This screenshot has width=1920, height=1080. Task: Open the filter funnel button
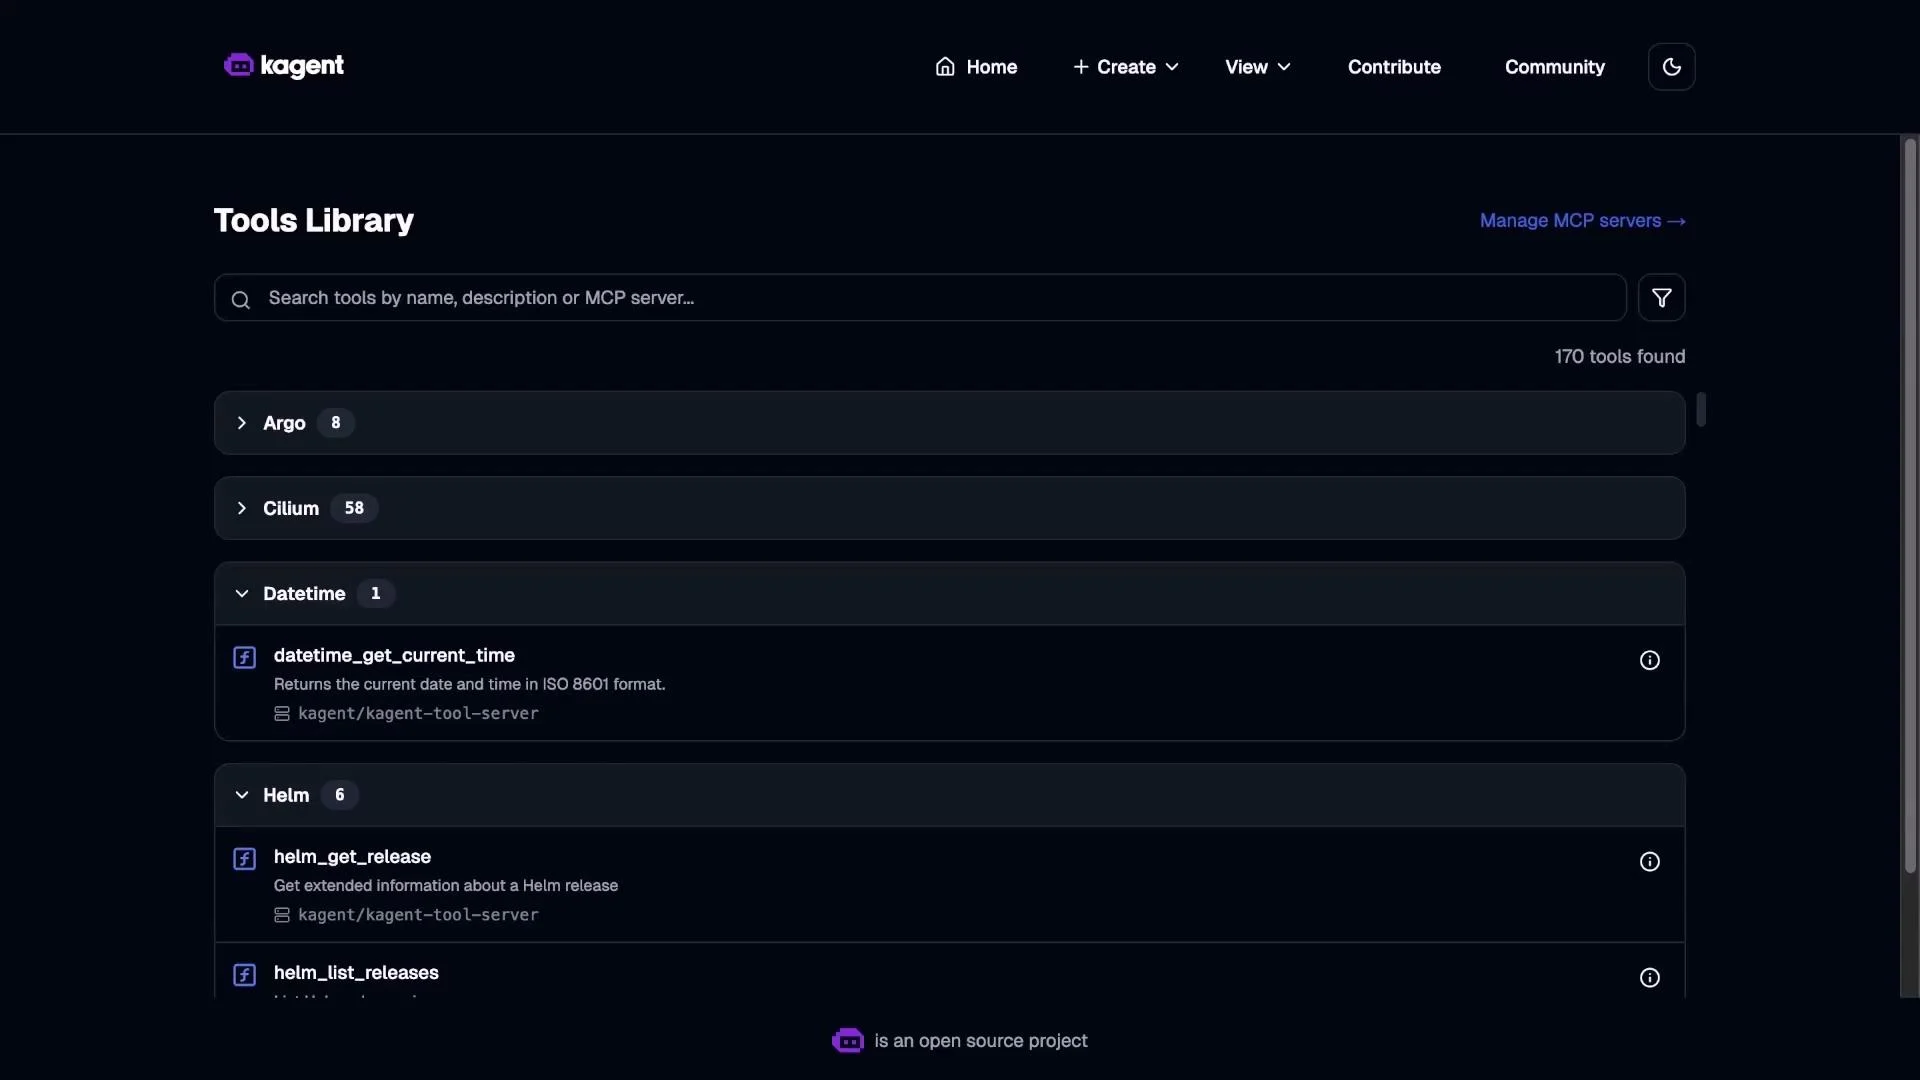click(1661, 298)
